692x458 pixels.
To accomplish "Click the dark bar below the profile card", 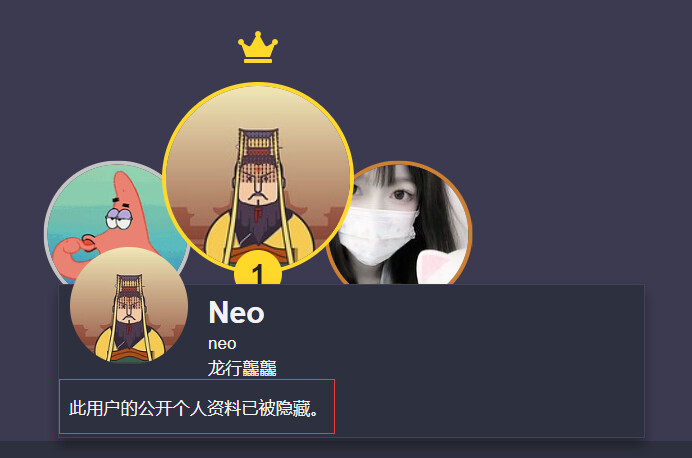I will (346, 449).
